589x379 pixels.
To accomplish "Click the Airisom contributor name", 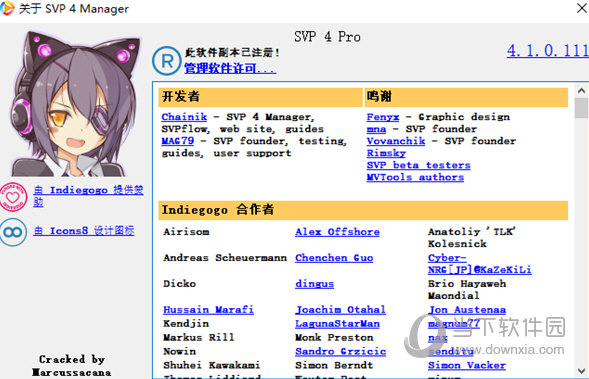I will pyautogui.click(x=186, y=232).
